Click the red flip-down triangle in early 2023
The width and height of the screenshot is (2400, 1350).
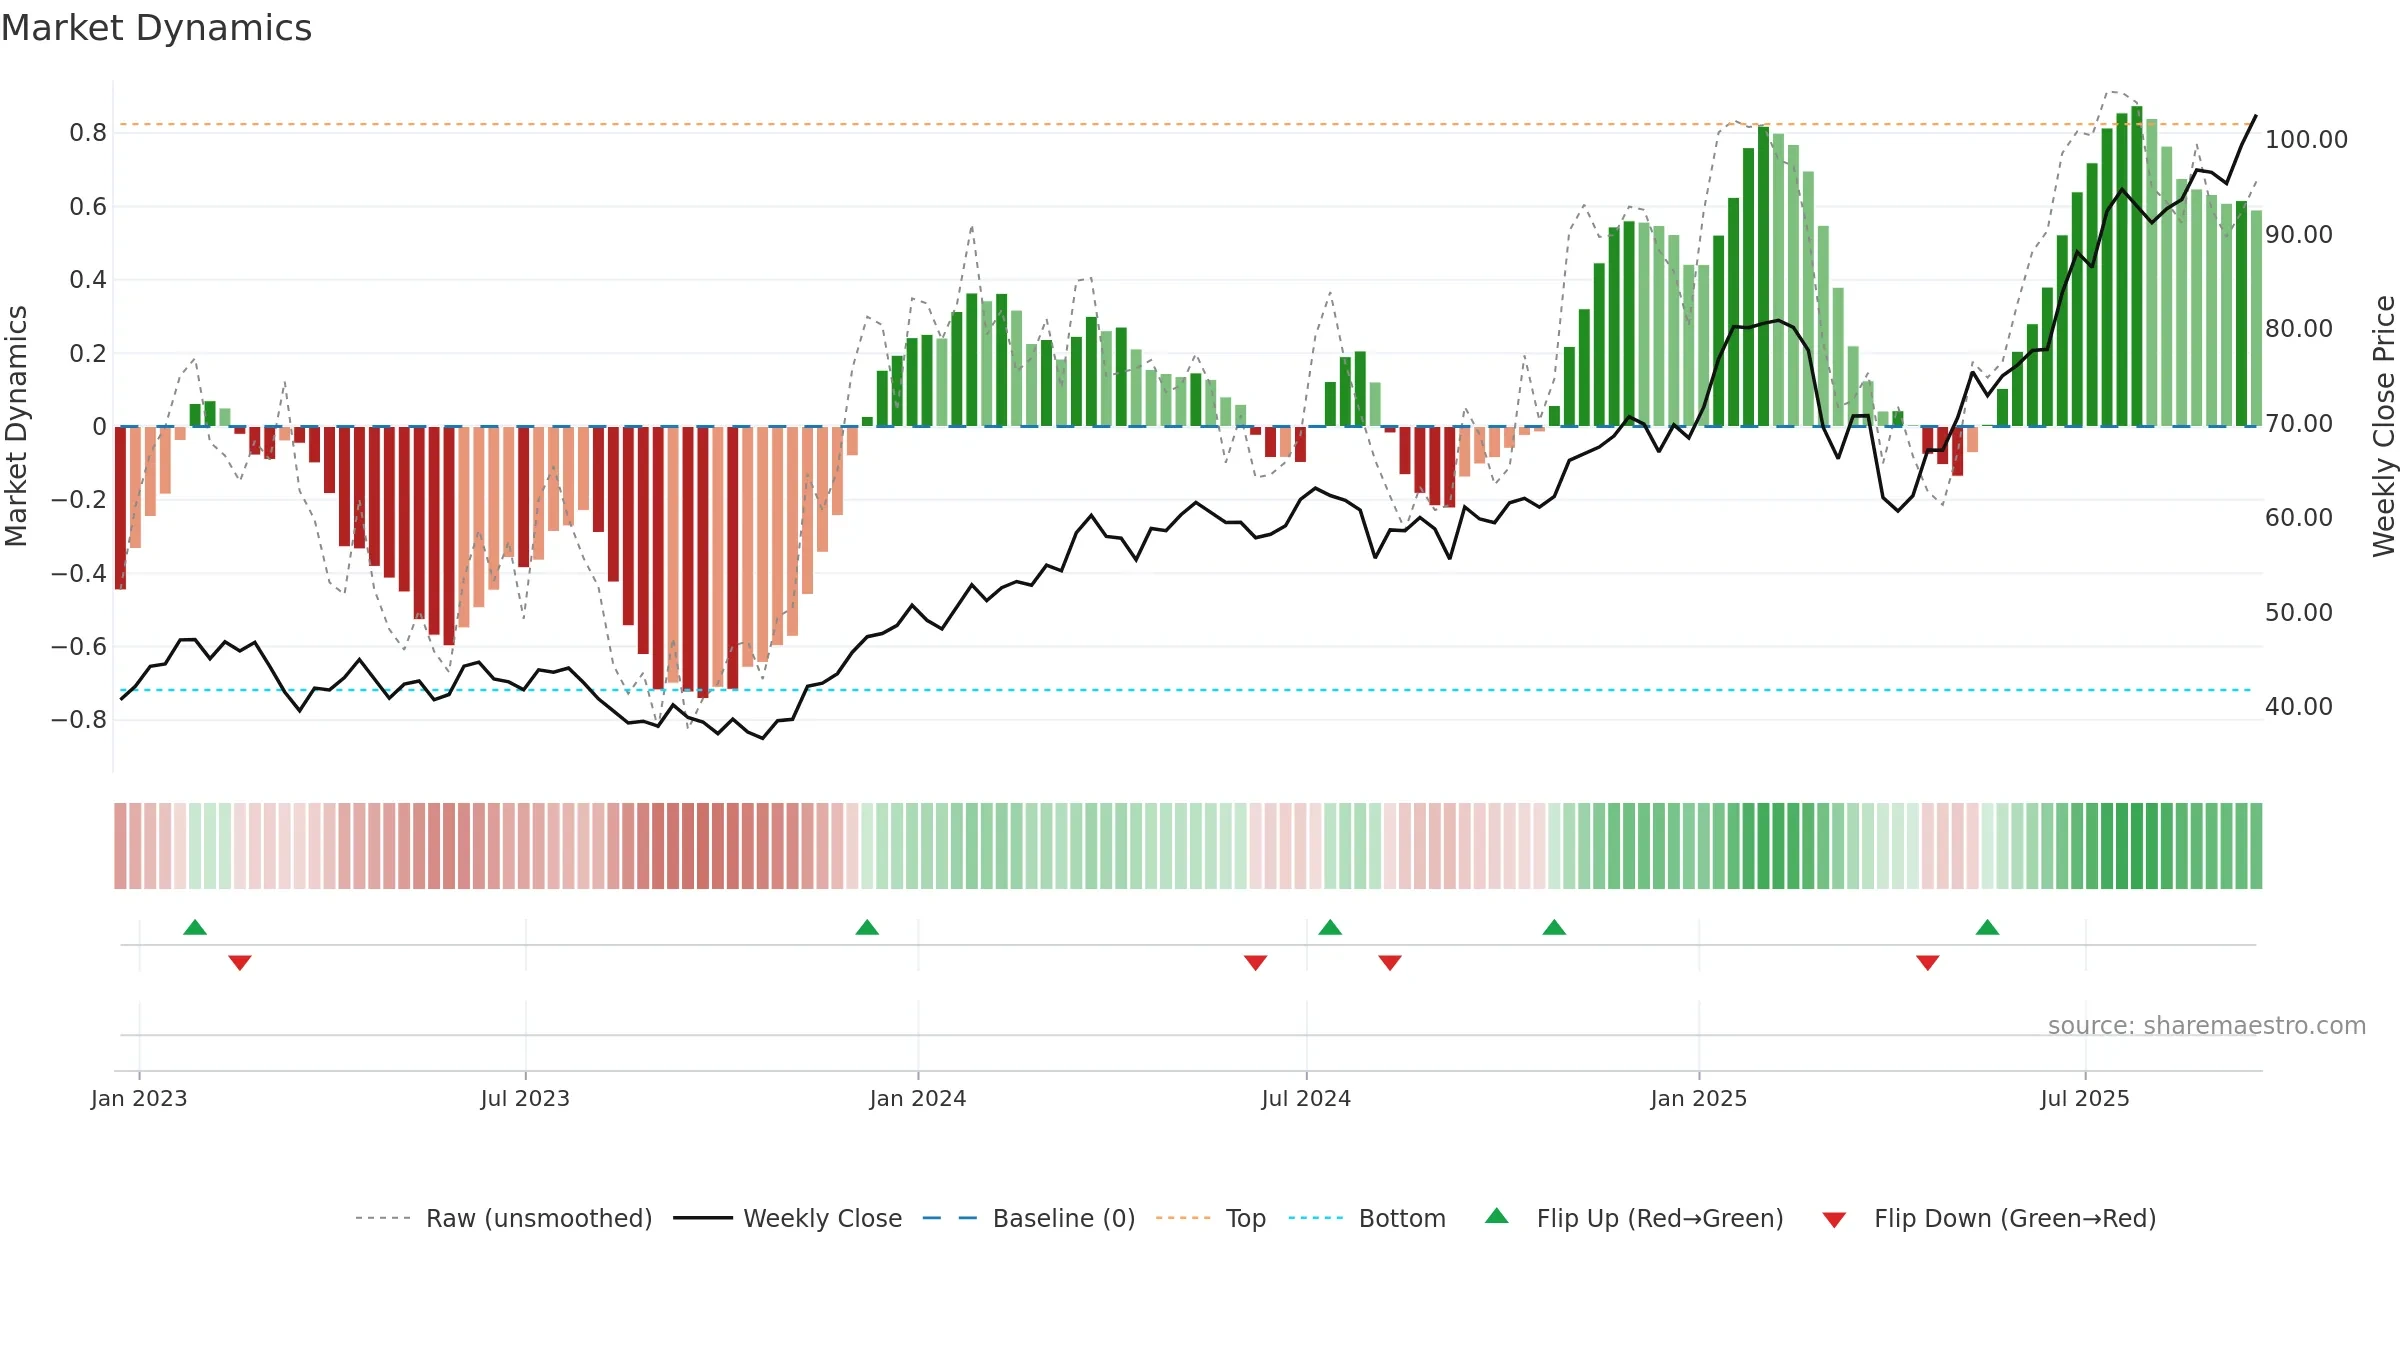pyautogui.click(x=240, y=962)
